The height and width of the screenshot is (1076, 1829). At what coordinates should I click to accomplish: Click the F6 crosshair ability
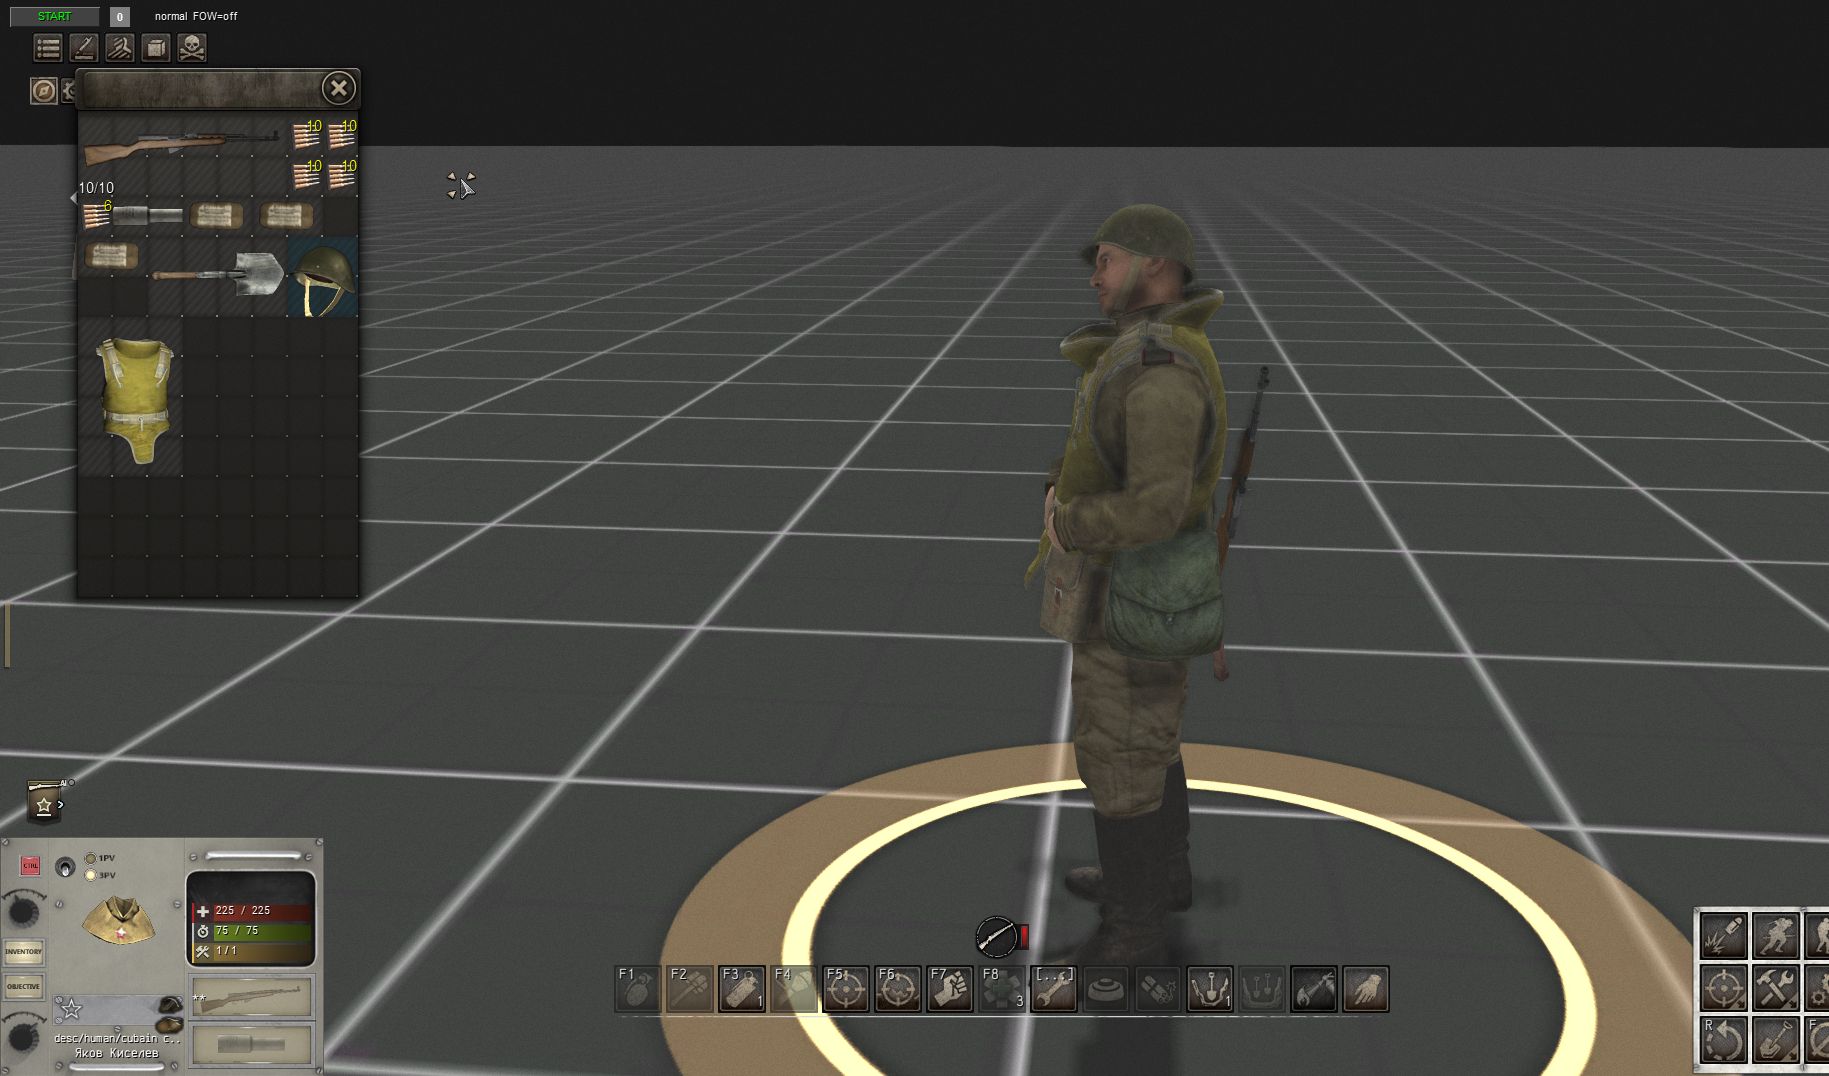pyautogui.click(x=898, y=989)
